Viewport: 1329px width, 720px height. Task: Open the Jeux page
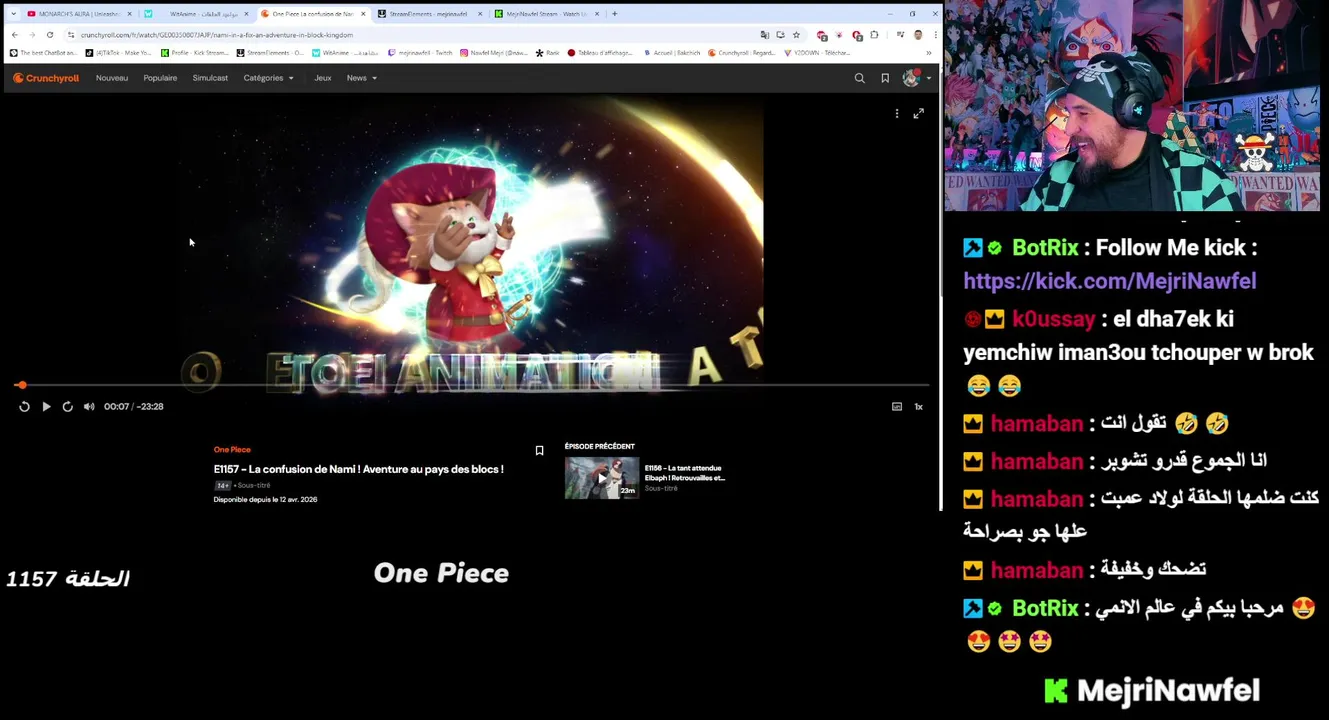coord(323,78)
